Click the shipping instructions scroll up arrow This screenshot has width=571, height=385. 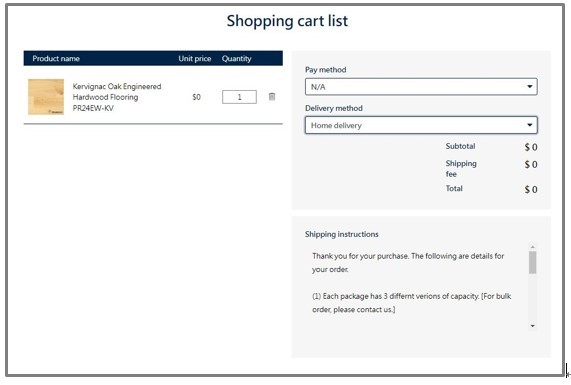click(532, 247)
